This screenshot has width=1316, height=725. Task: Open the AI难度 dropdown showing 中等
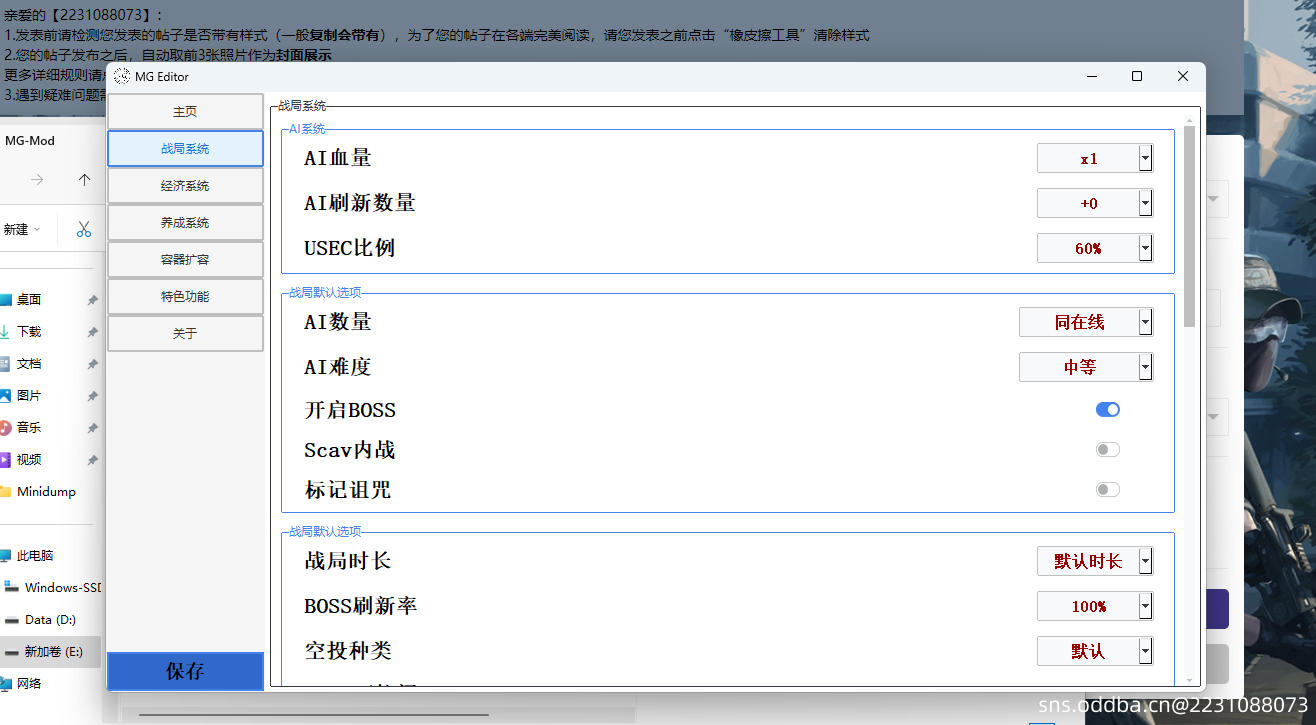1086,367
